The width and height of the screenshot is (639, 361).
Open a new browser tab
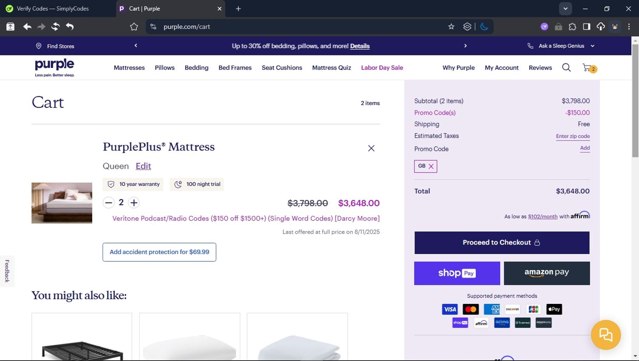click(x=238, y=9)
